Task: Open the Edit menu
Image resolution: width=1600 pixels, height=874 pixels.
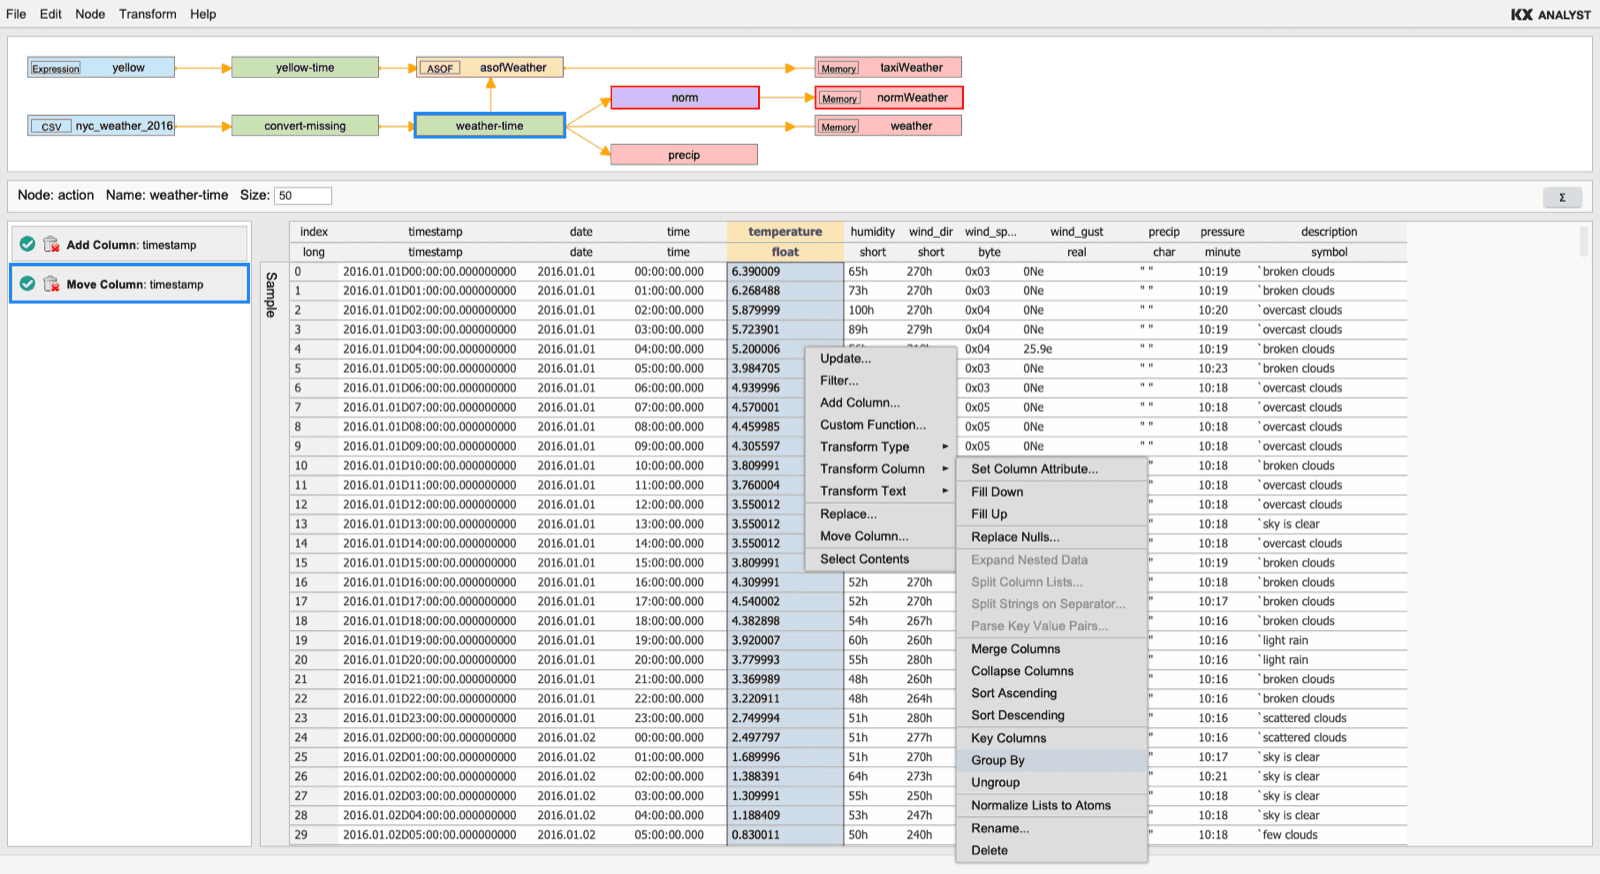Action: (x=51, y=14)
